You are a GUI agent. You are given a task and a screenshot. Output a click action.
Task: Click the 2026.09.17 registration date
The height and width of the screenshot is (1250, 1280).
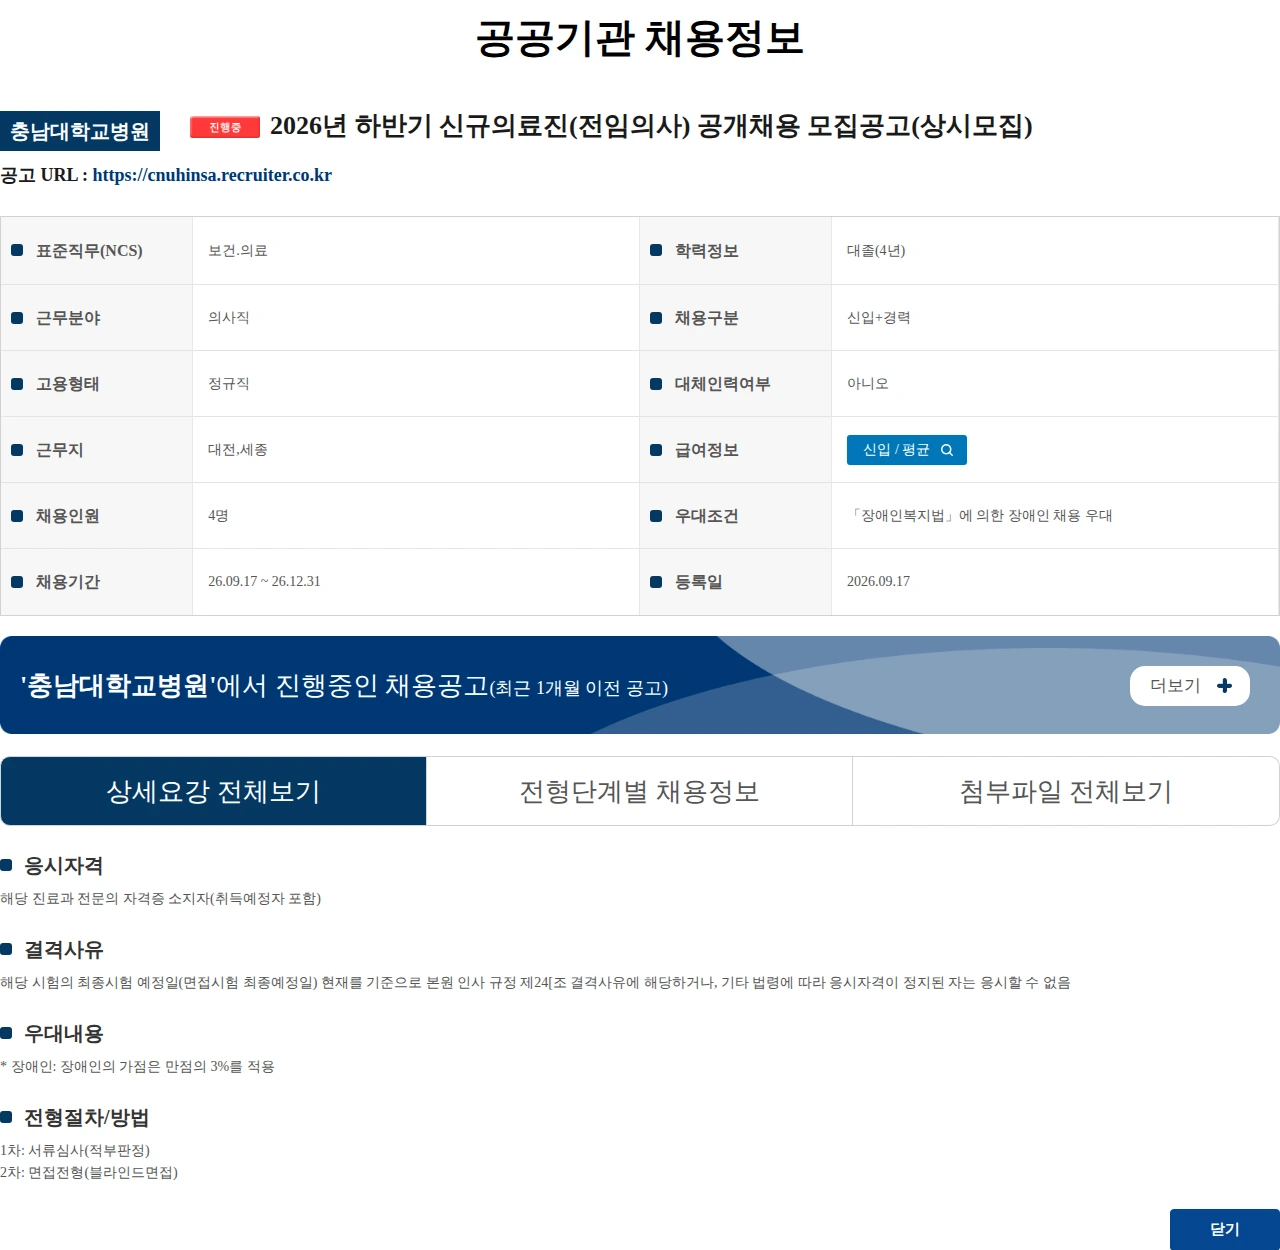click(x=878, y=581)
